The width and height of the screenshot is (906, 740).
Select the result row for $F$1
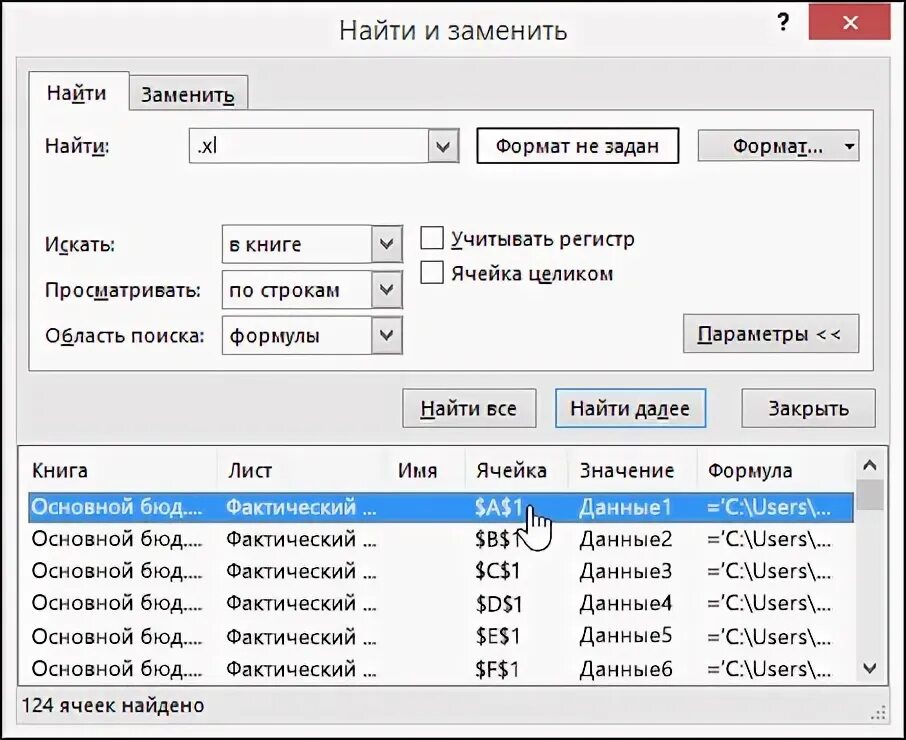(x=441, y=669)
